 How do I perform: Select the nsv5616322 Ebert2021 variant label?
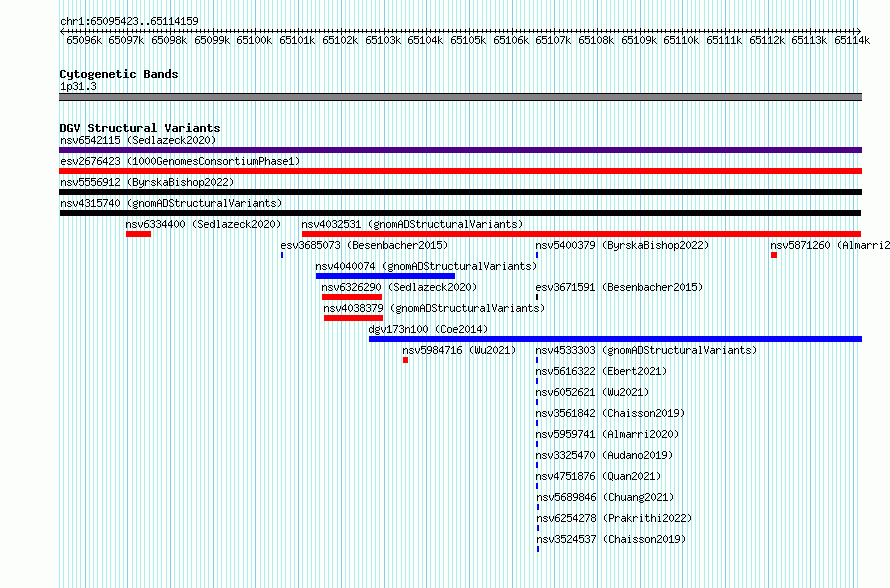[602, 371]
